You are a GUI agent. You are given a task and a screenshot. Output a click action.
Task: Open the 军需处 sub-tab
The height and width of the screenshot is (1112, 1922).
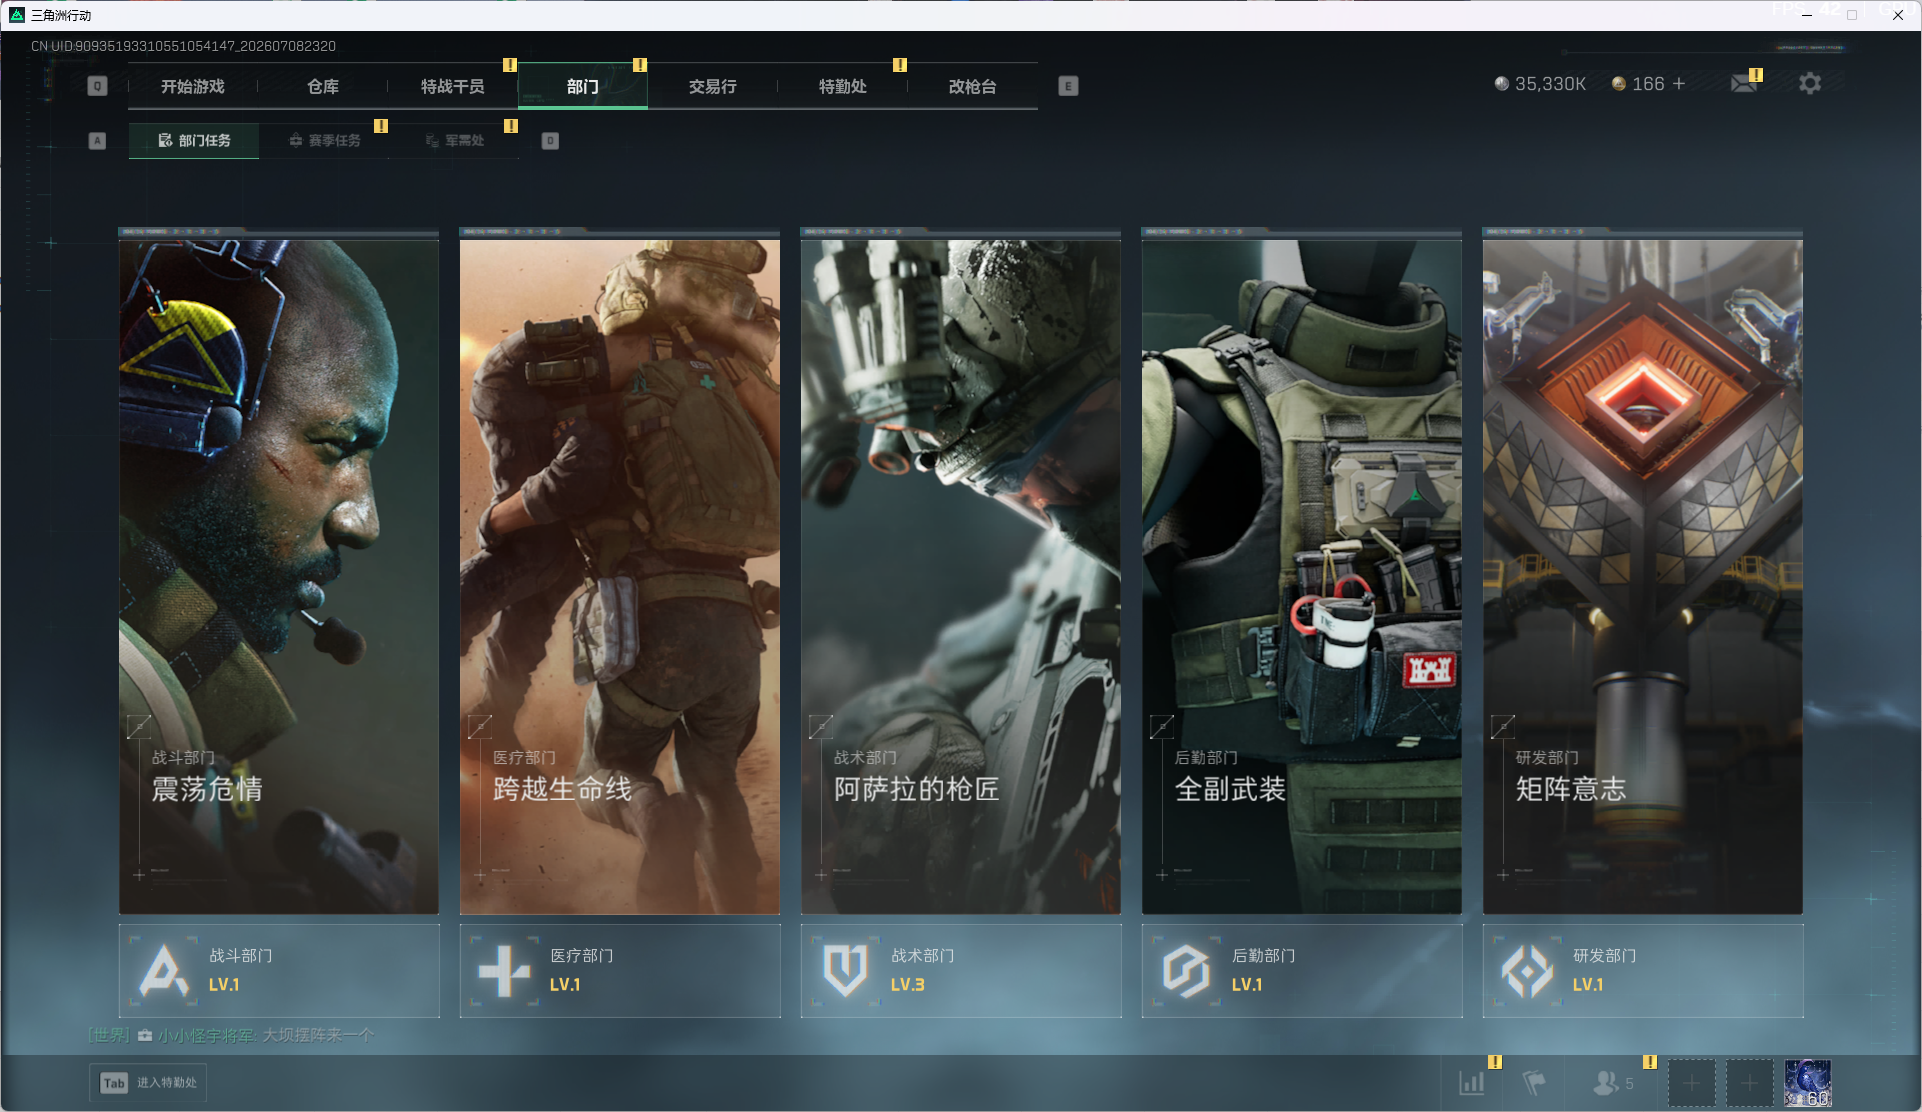tap(454, 141)
